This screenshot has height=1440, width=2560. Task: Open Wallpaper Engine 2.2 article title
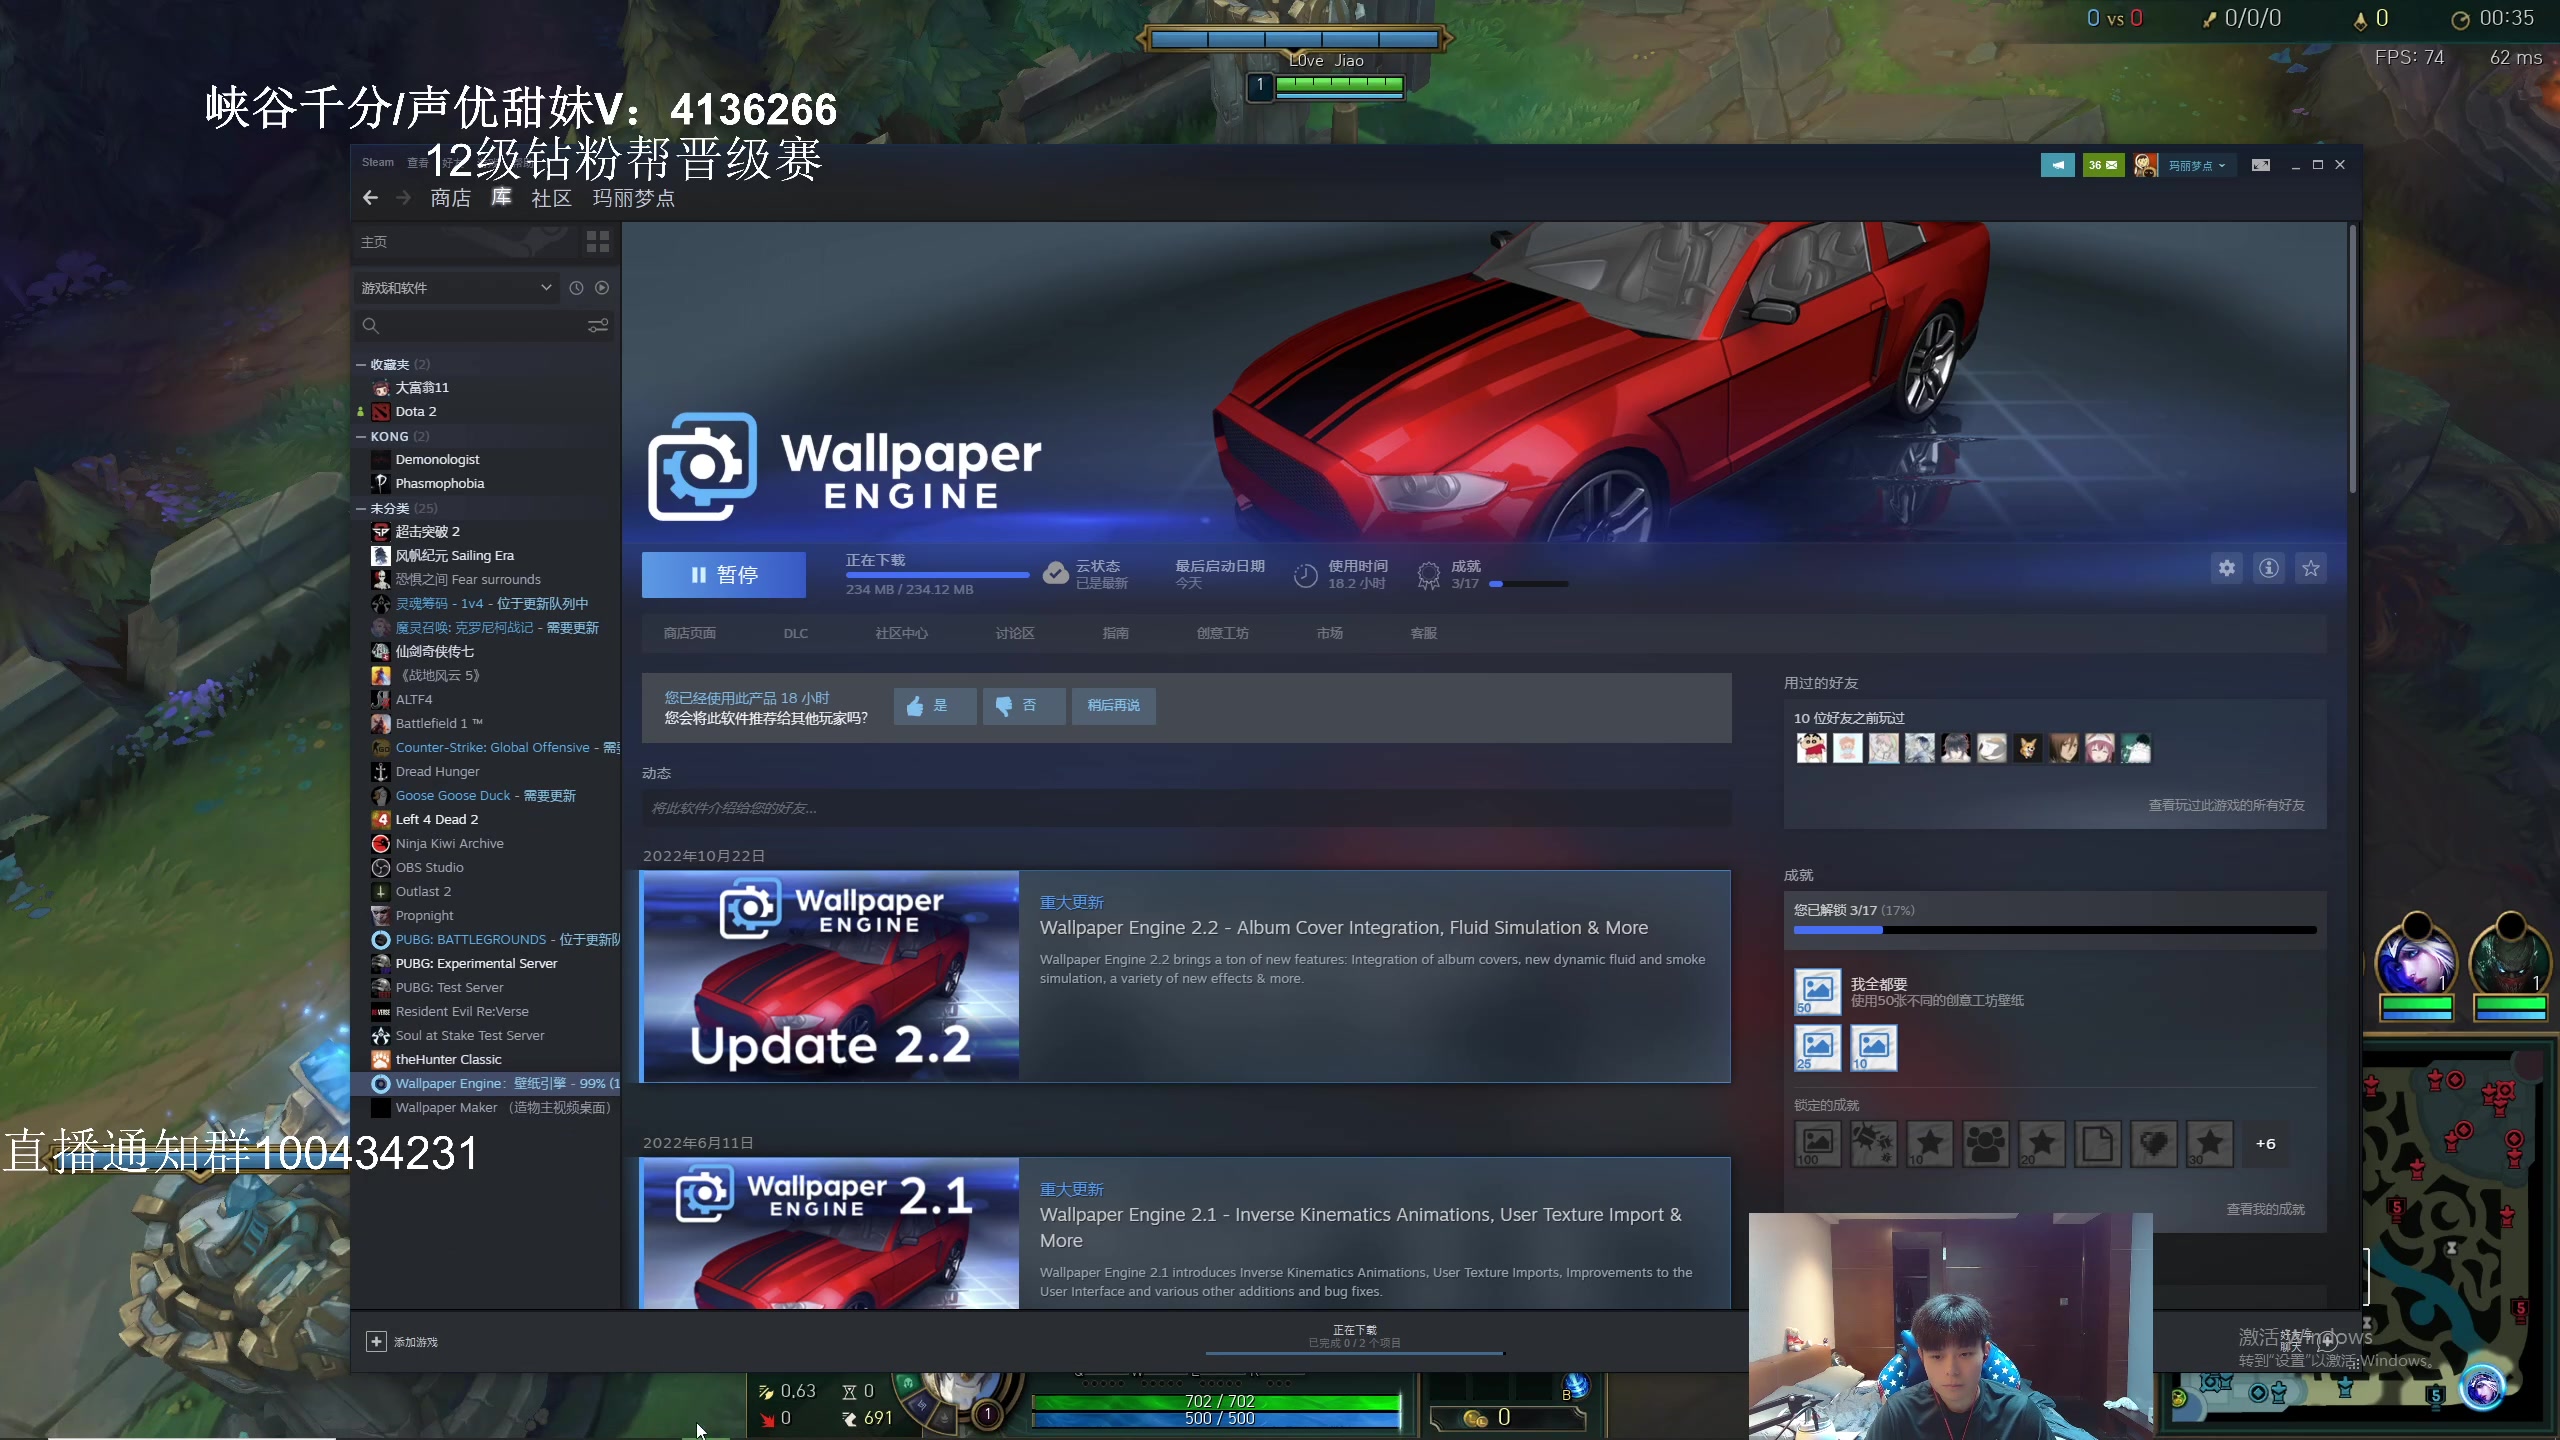[1344, 928]
